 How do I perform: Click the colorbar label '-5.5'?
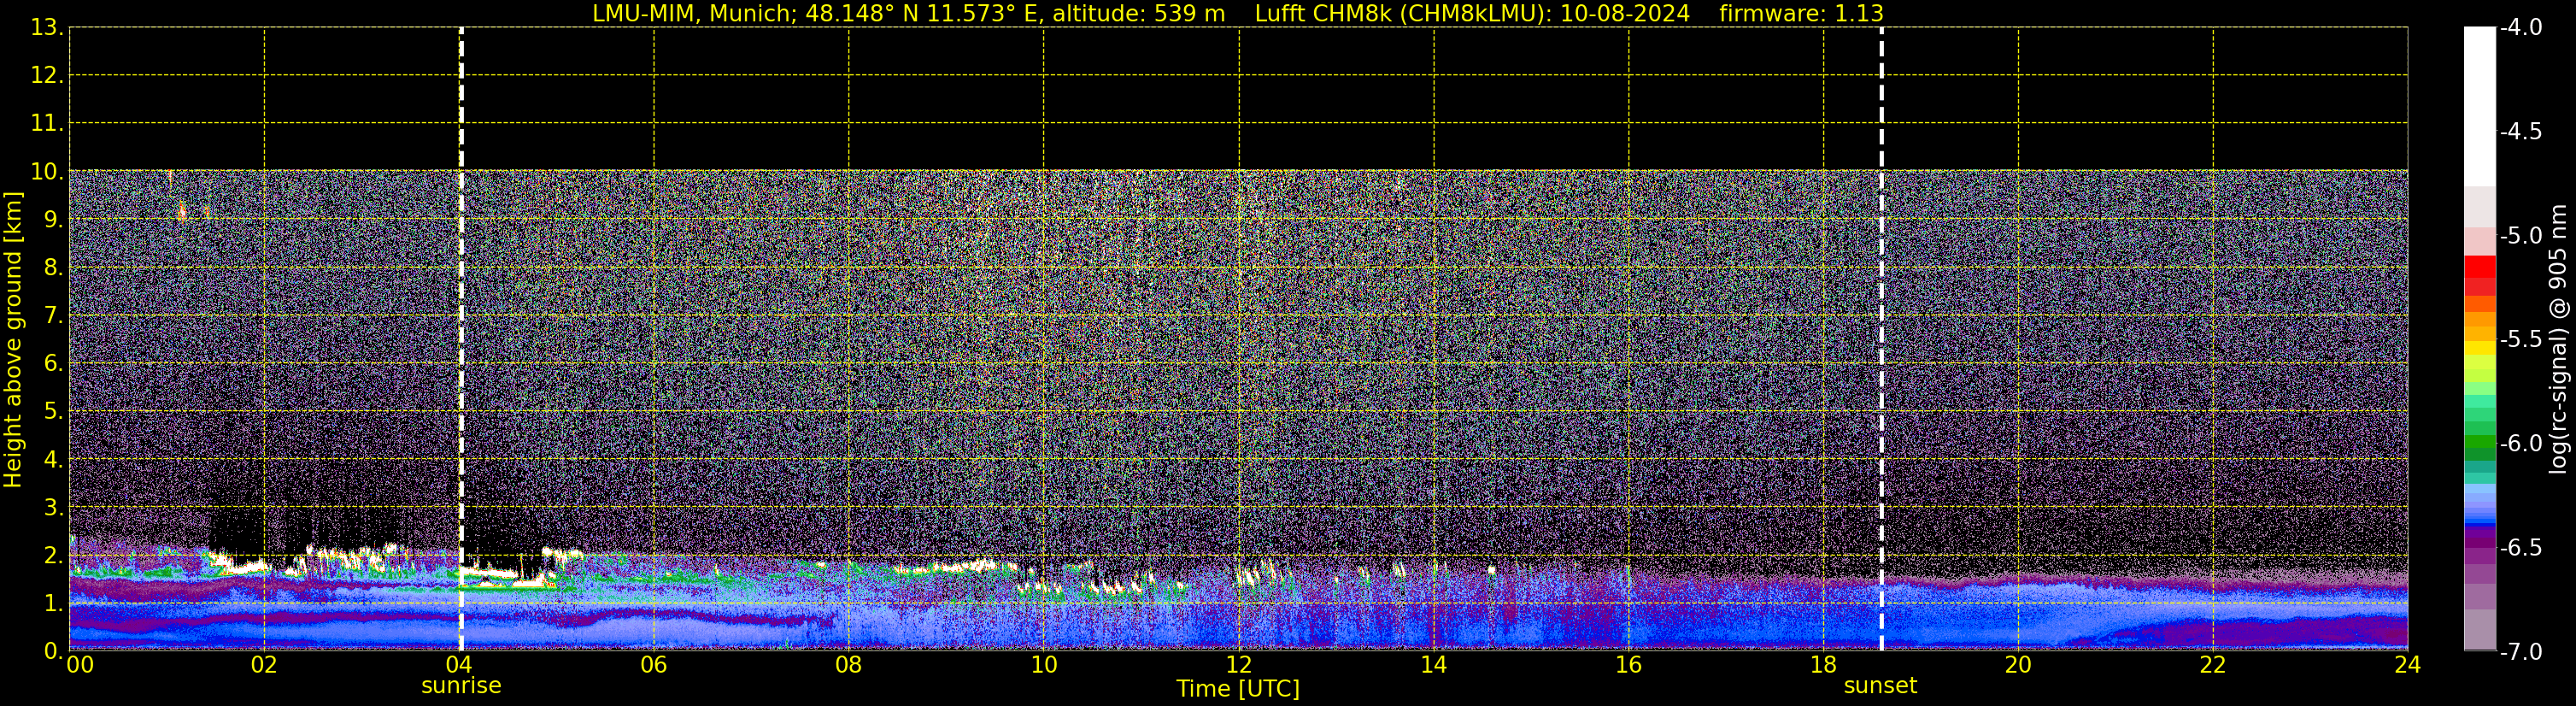(2521, 339)
